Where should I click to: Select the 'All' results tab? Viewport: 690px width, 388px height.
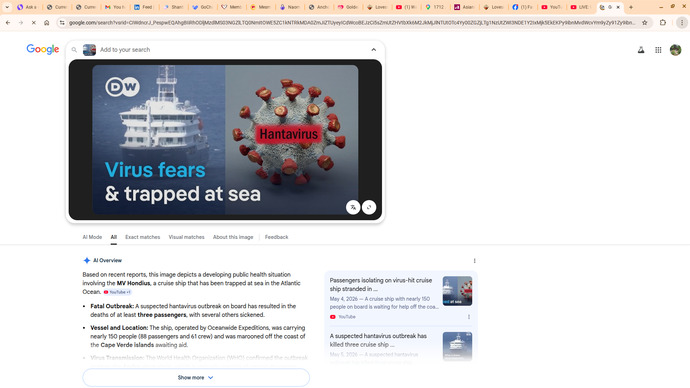point(114,237)
